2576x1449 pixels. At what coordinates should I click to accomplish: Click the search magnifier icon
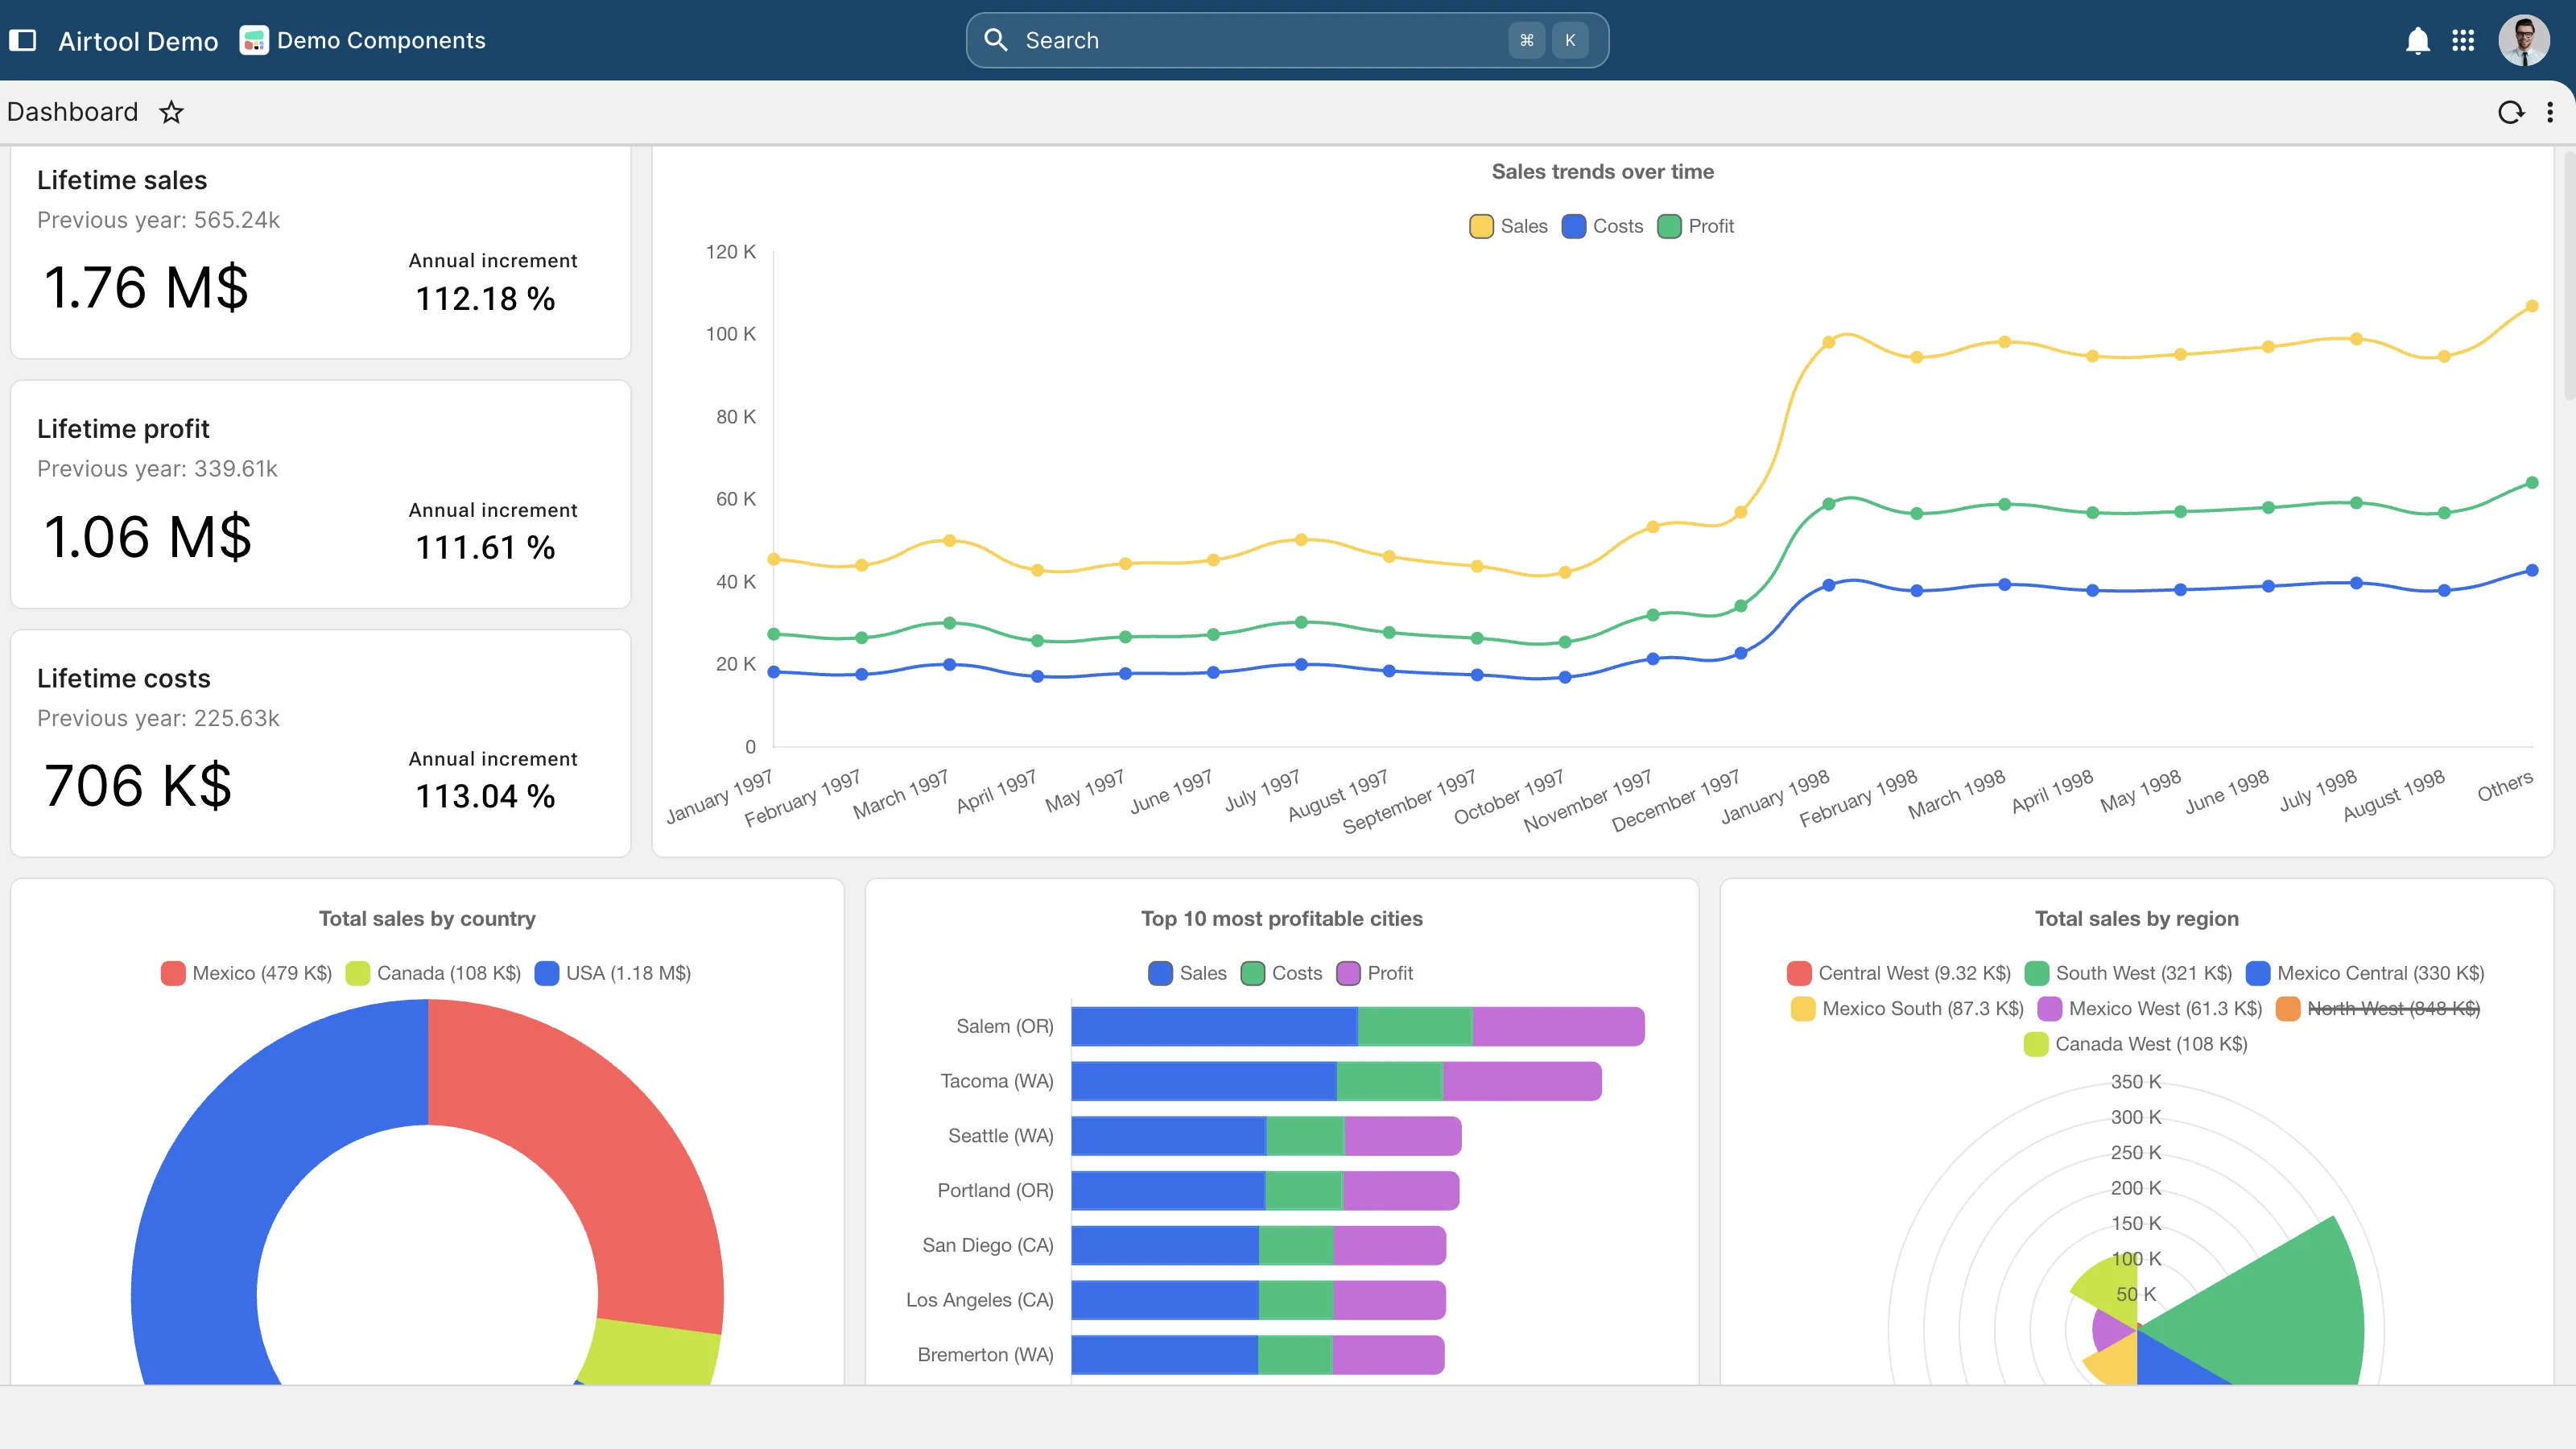(x=995, y=40)
